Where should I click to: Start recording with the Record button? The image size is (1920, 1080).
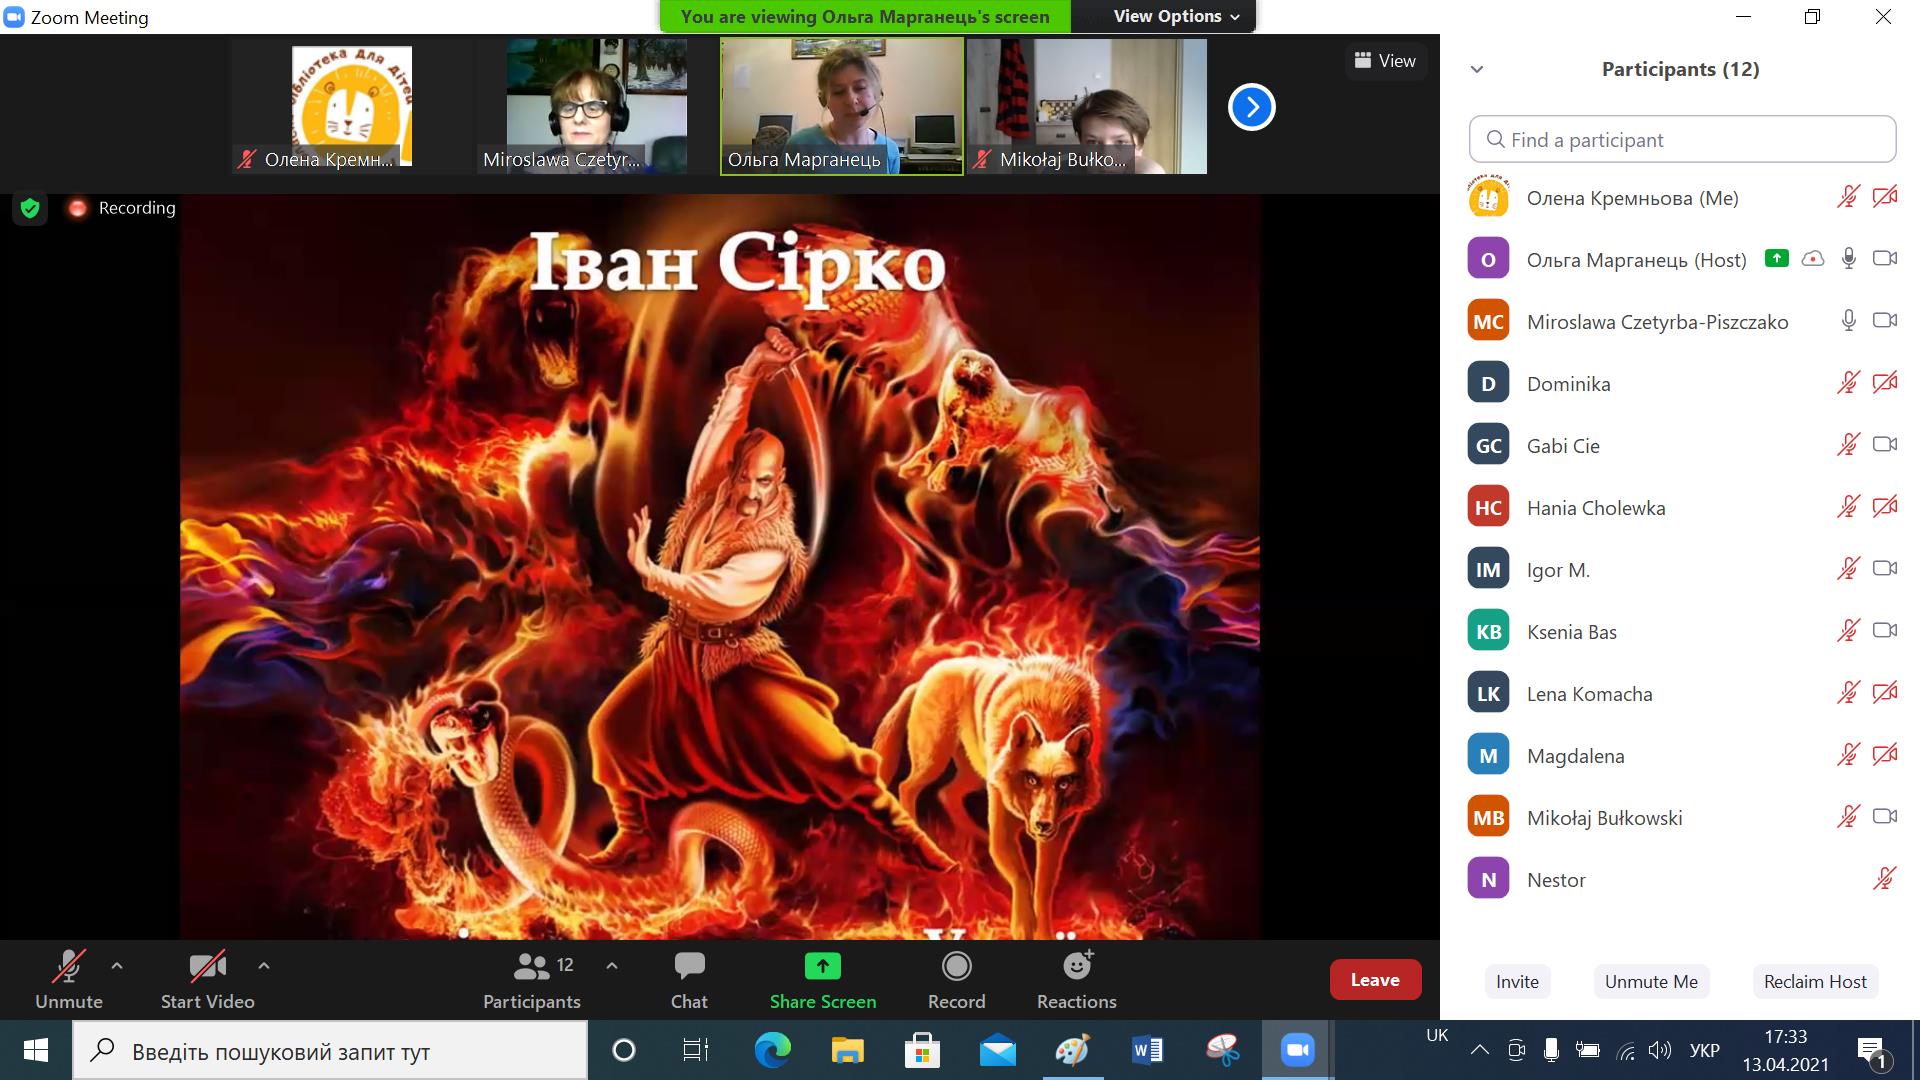point(957,980)
